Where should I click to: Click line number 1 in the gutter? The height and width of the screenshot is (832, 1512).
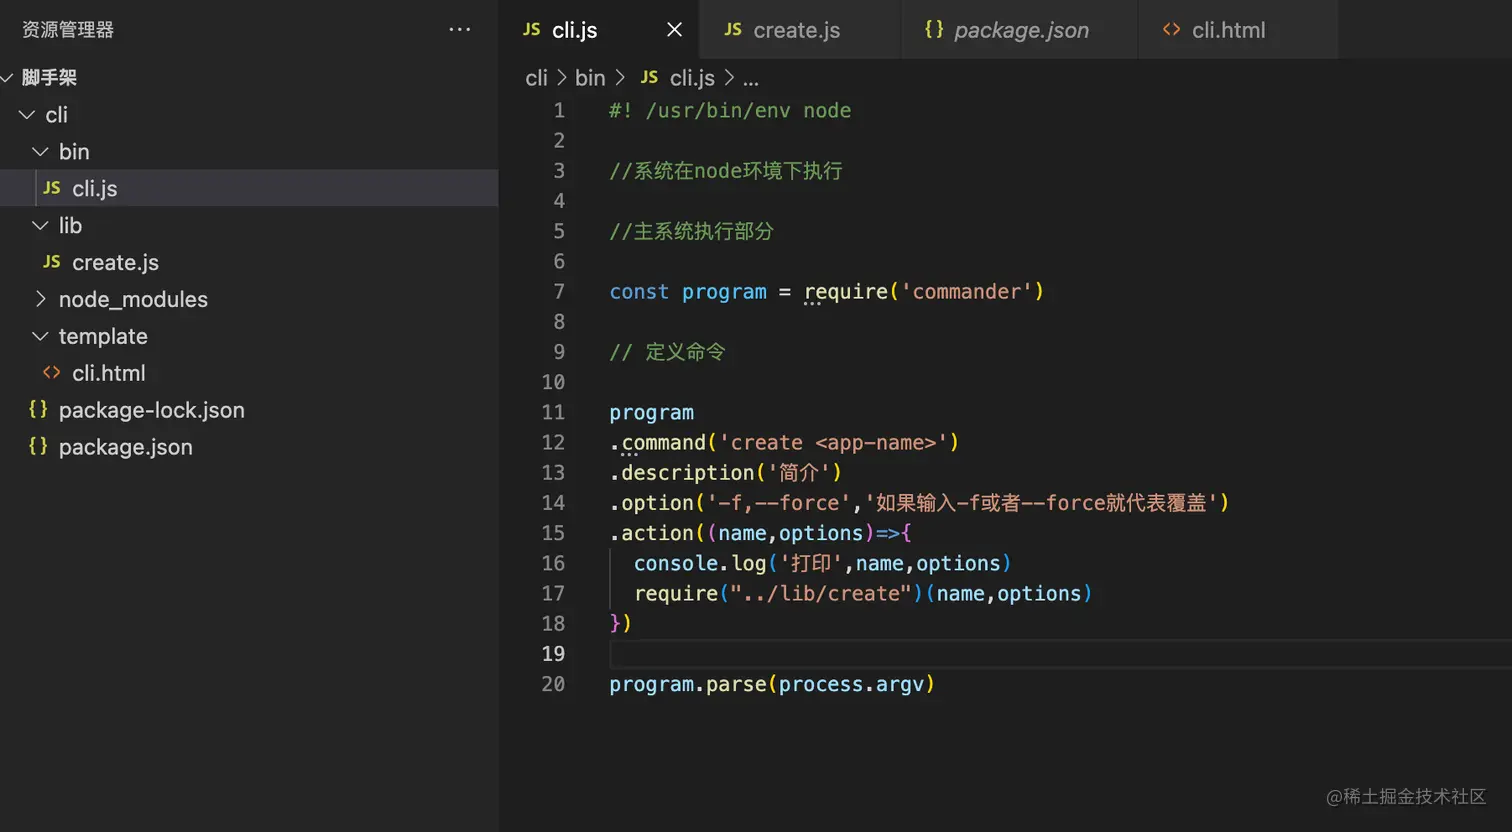click(x=559, y=111)
